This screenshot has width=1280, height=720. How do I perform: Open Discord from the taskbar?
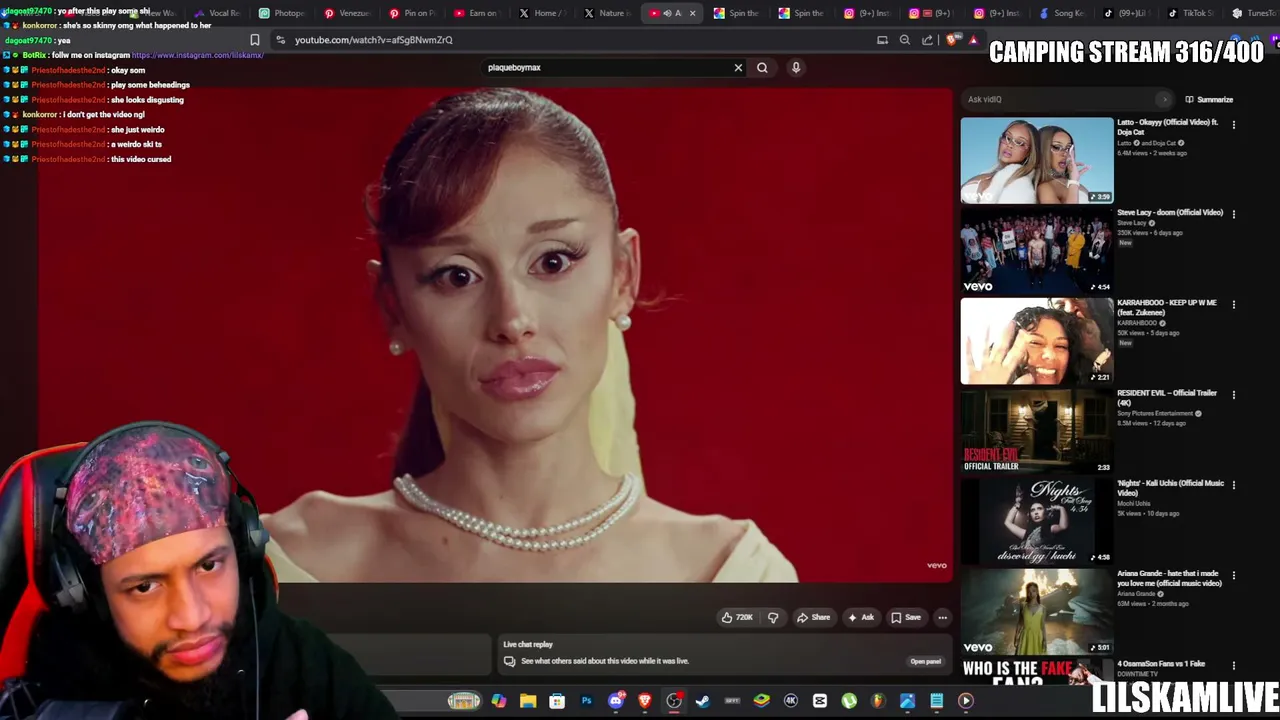click(616, 701)
